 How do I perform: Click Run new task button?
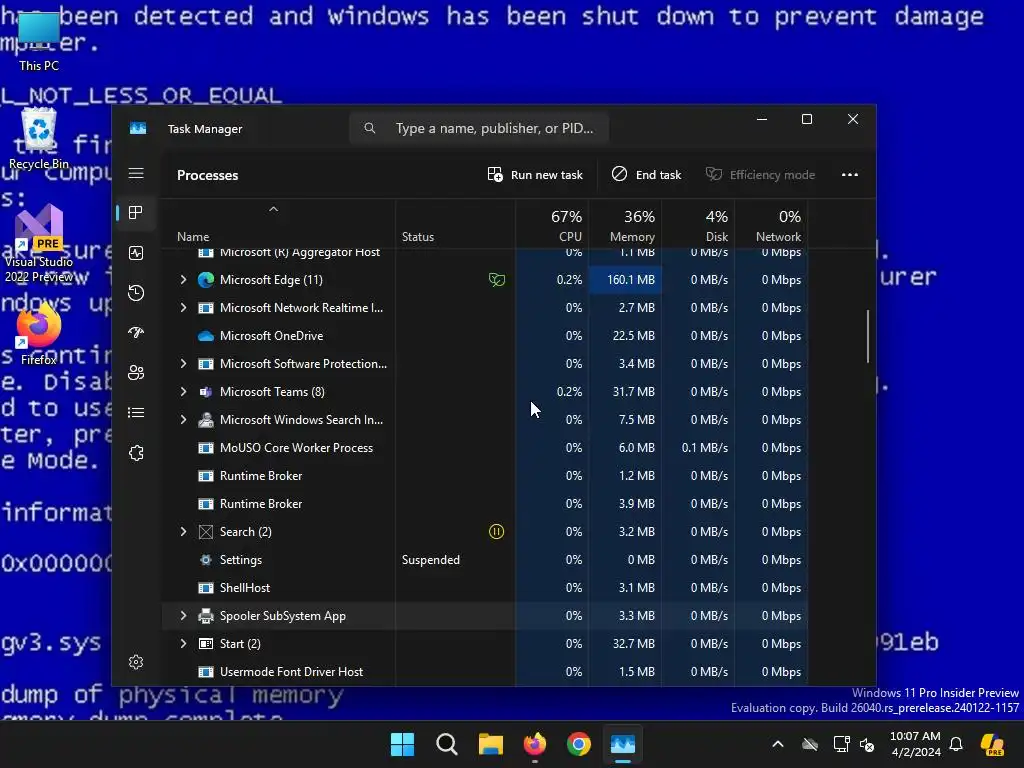tap(535, 174)
